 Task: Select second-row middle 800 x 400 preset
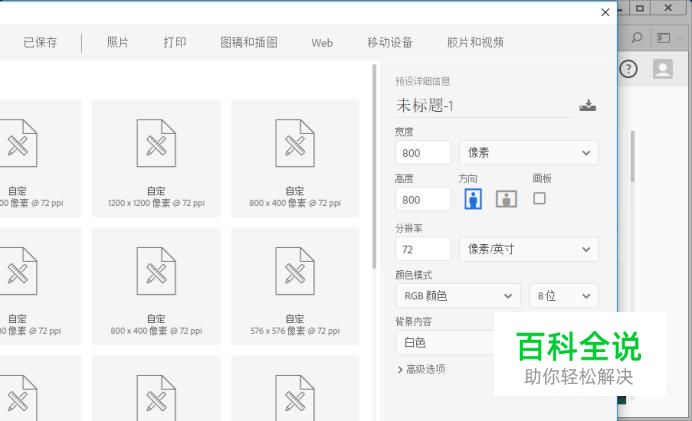(x=156, y=286)
